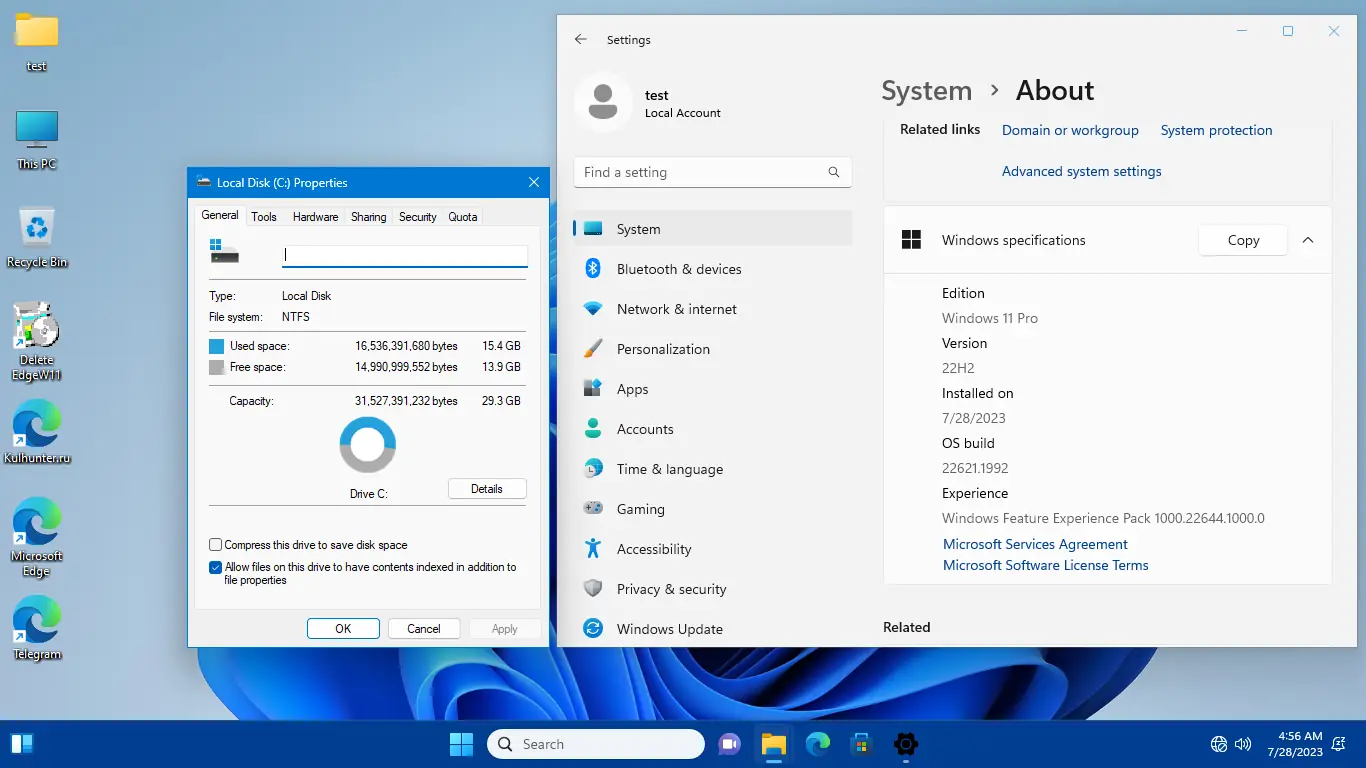1366x768 pixels.
Task: Click the Copy button for specifications
Action: 1242,240
